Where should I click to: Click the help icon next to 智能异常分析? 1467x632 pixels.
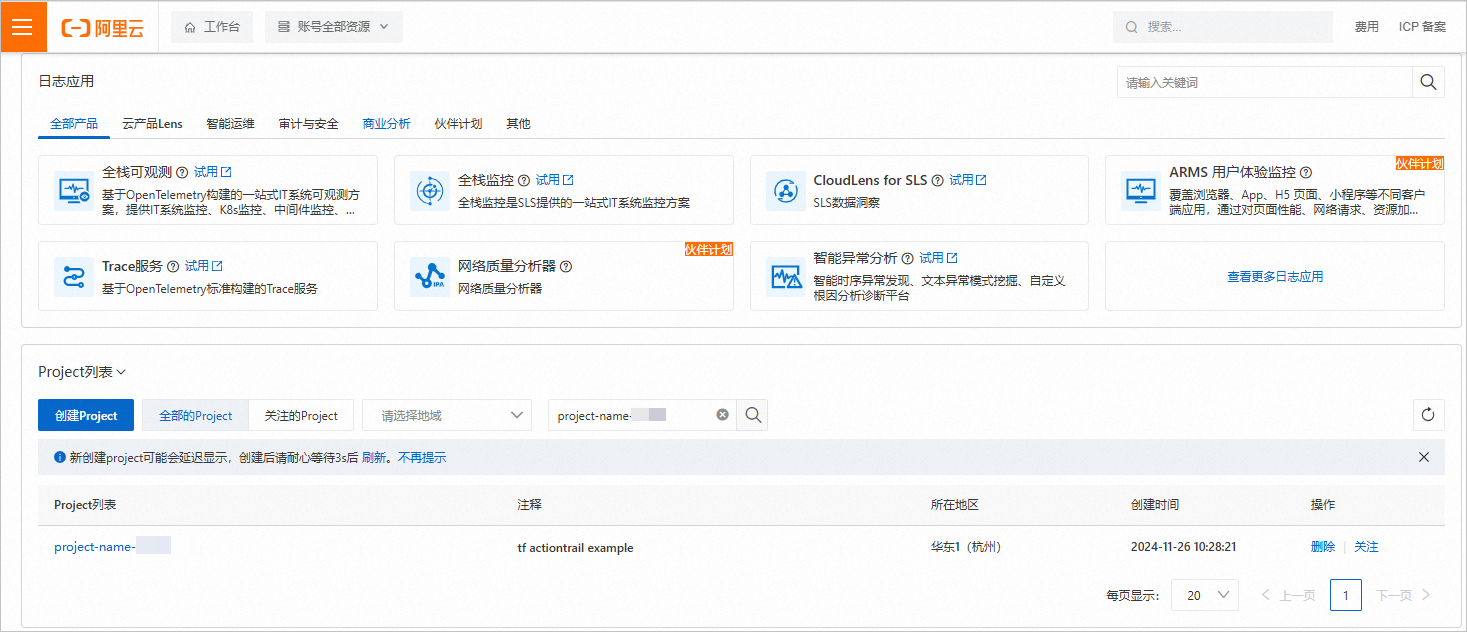coord(908,258)
